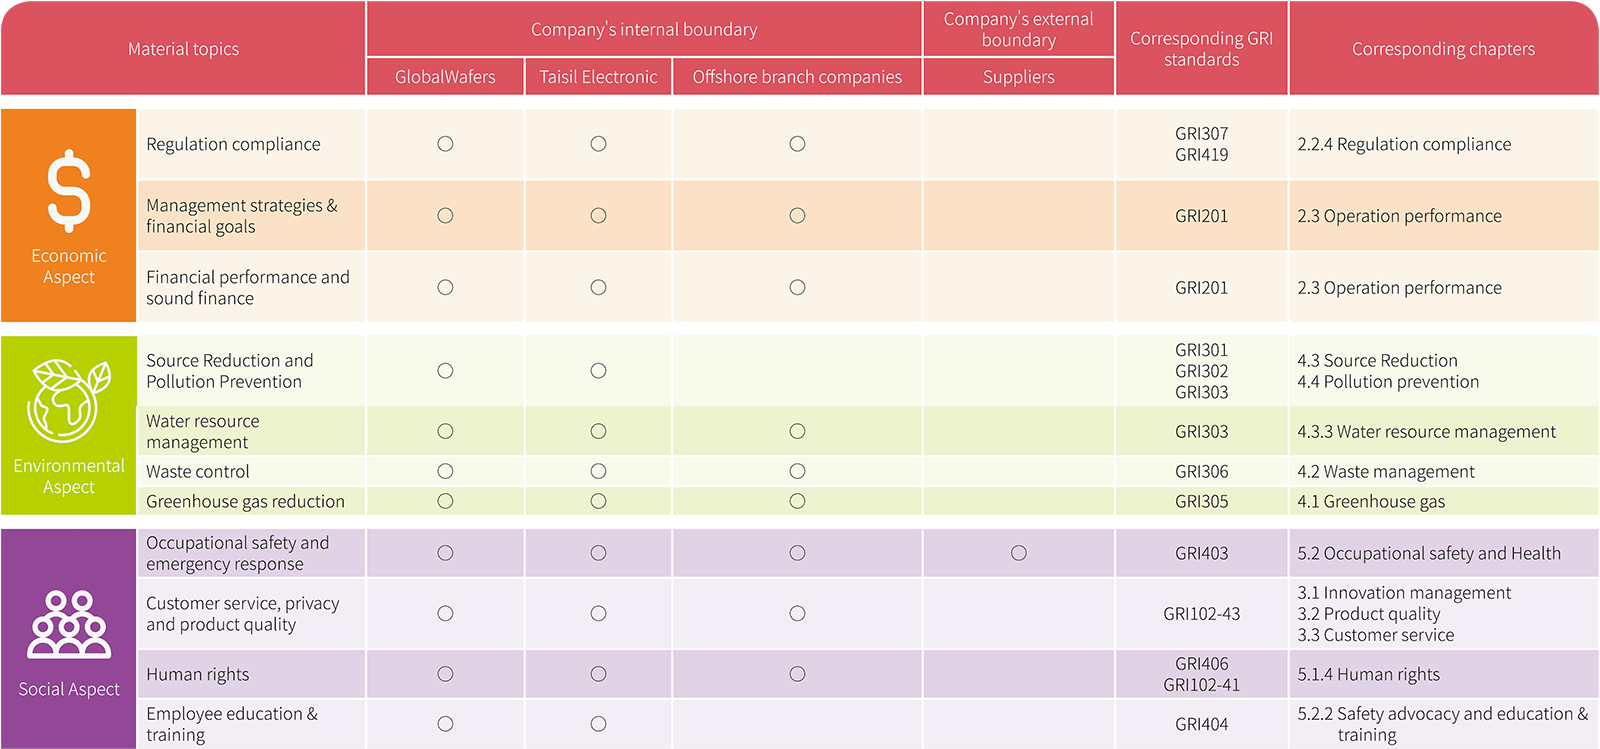Select Offshore branch circle for Human rights

tap(797, 674)
